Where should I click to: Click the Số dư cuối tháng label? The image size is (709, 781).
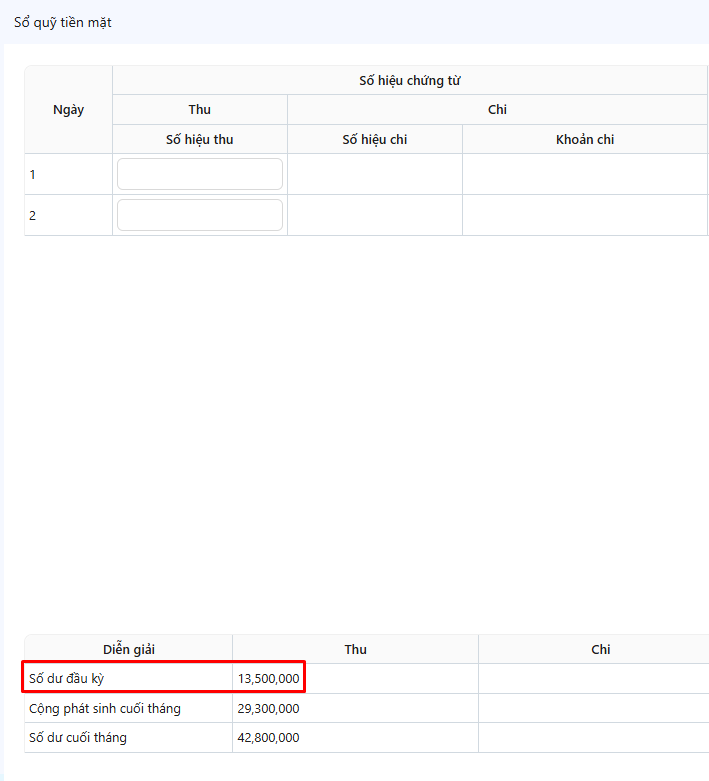coord(78,738)
